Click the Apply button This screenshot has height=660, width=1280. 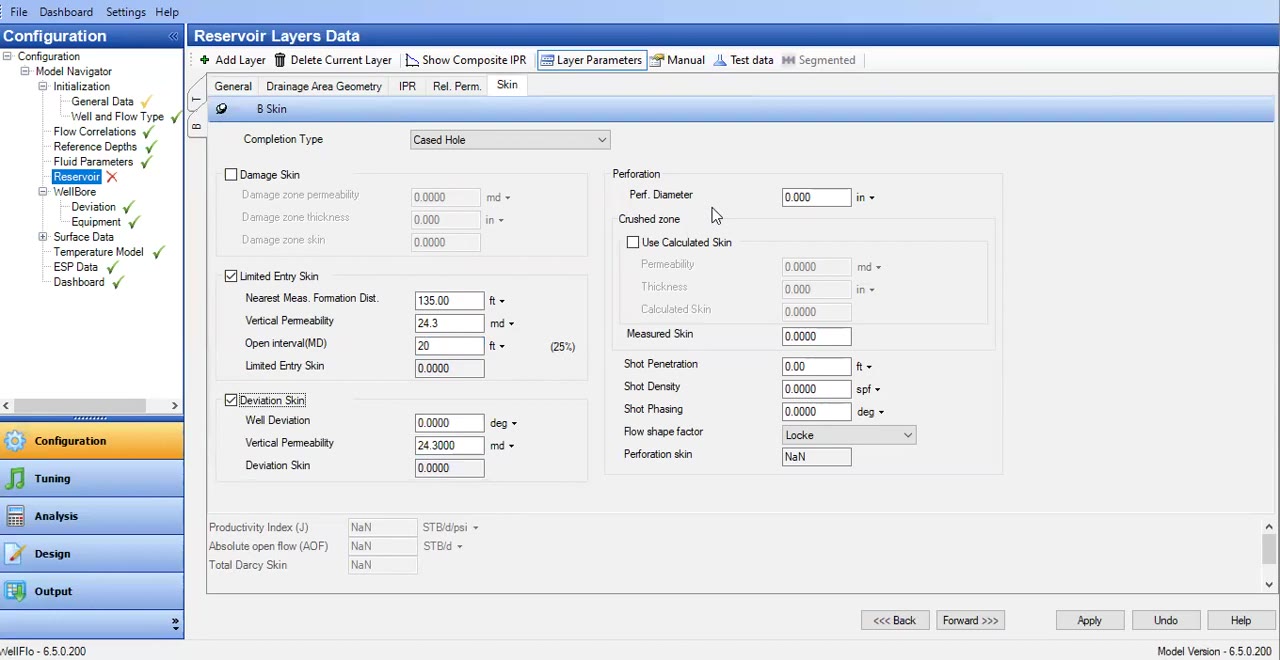[1089, 620]
